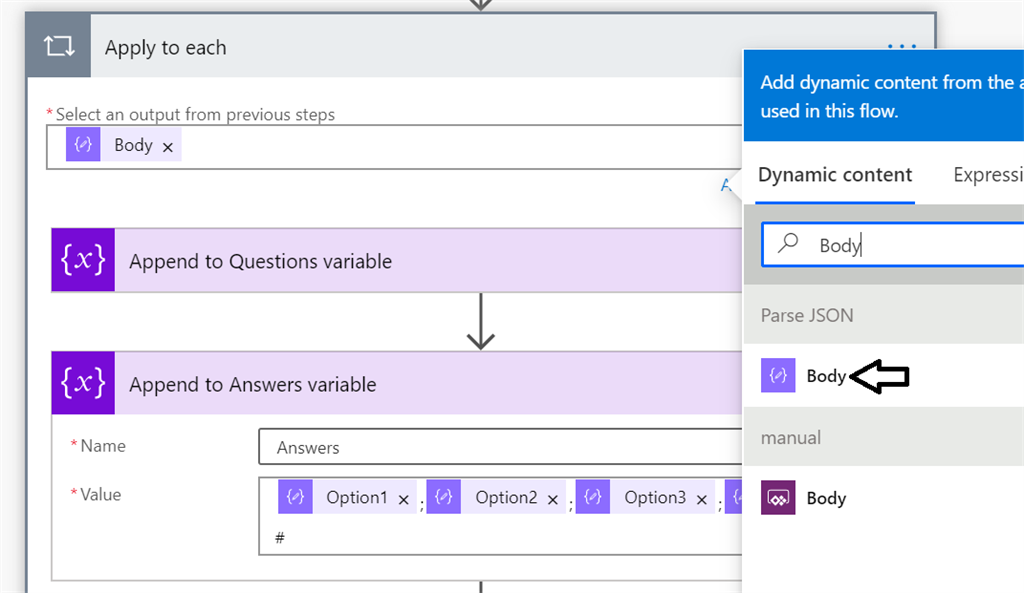Click the Body icon under manual section

coord(780,498)
